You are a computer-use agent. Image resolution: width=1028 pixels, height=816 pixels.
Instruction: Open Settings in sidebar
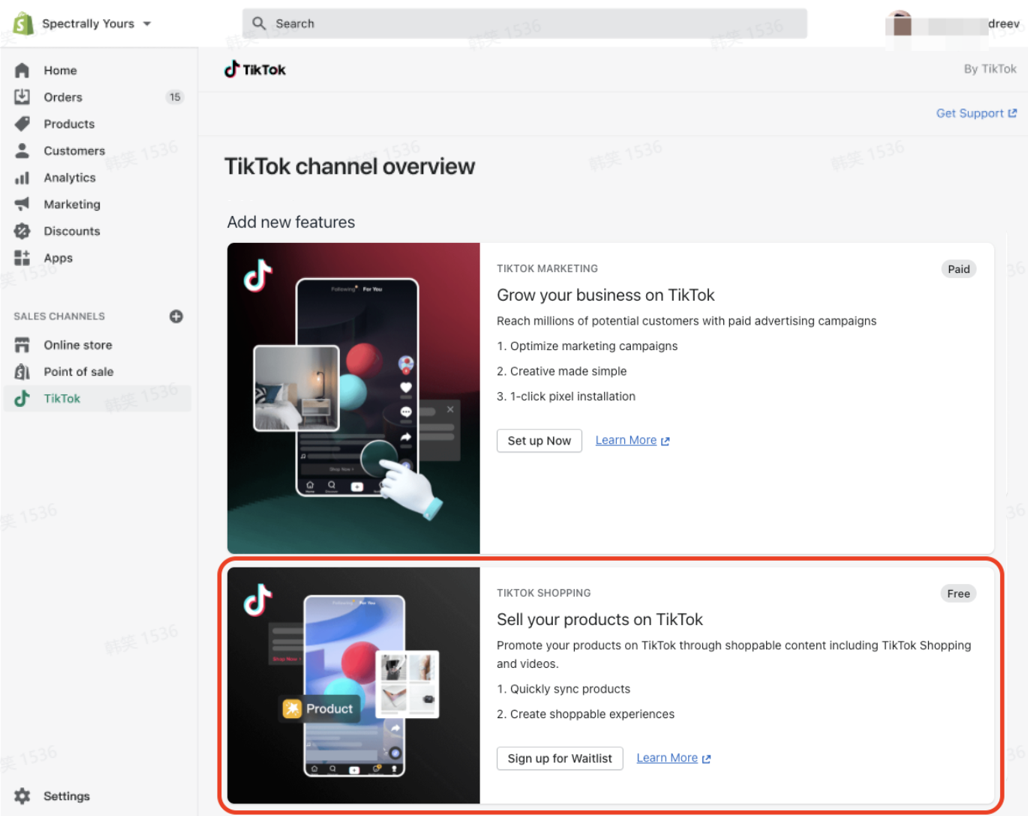pos(67,796)
